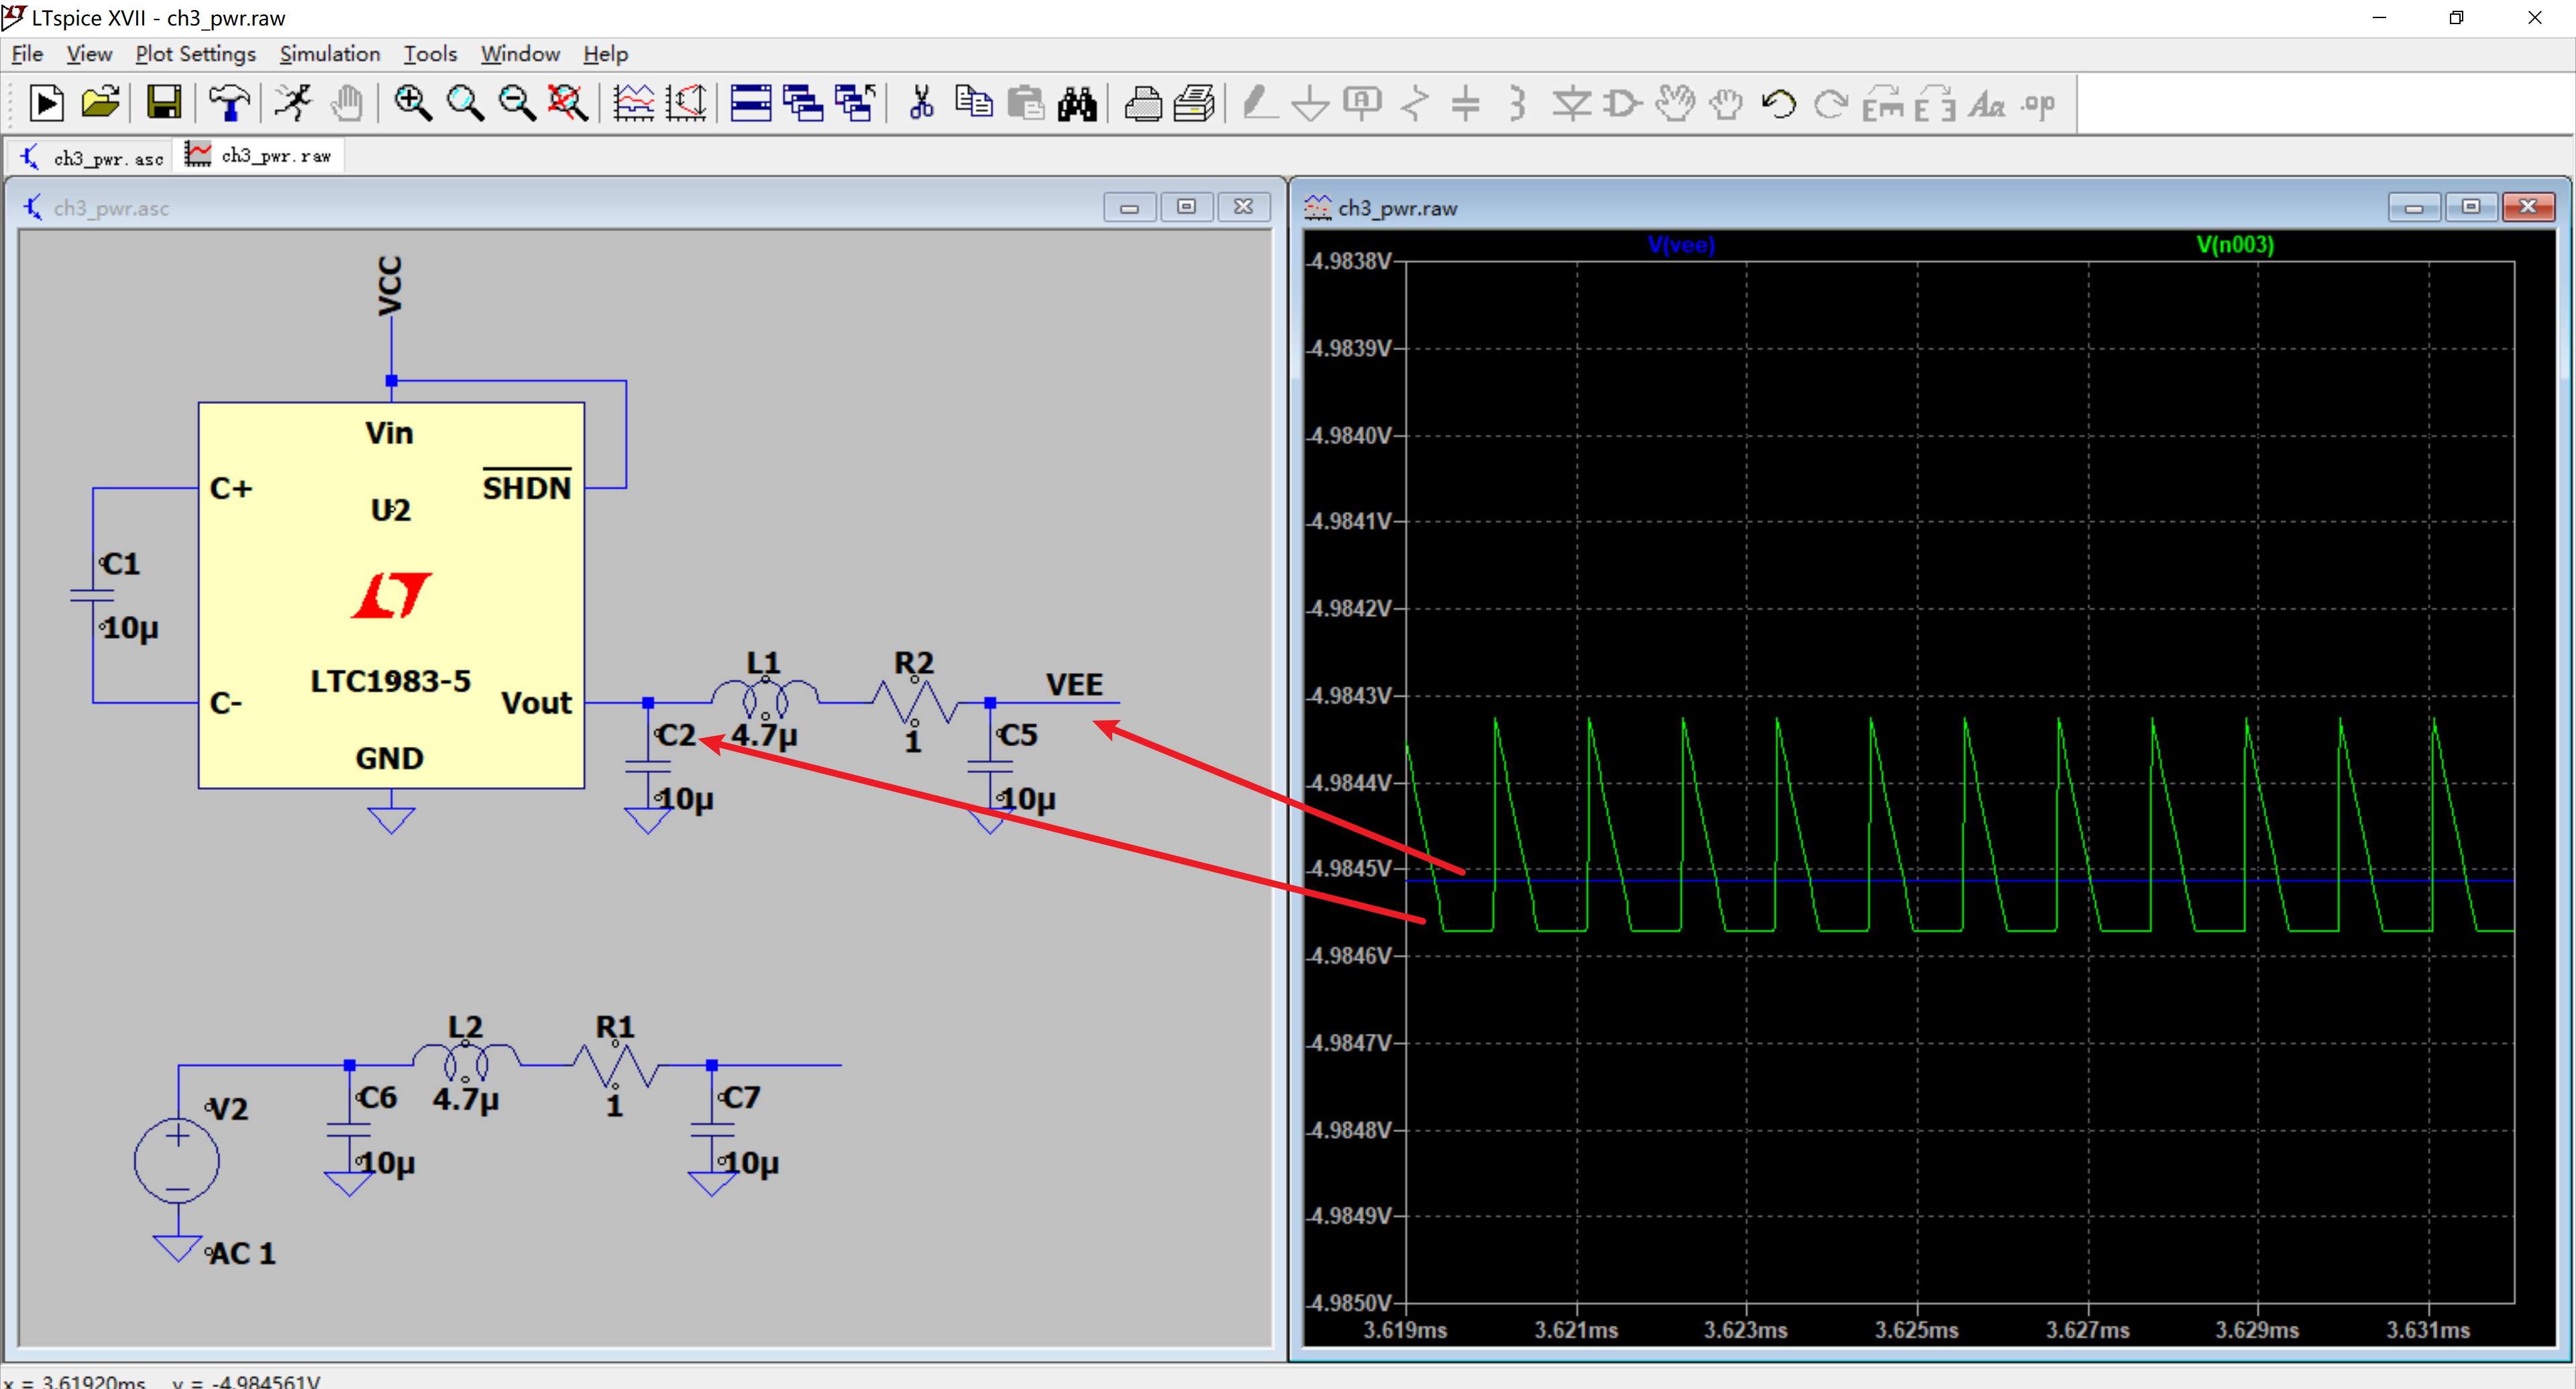
Task: Click the Label Net icon
Action: 1362,103
